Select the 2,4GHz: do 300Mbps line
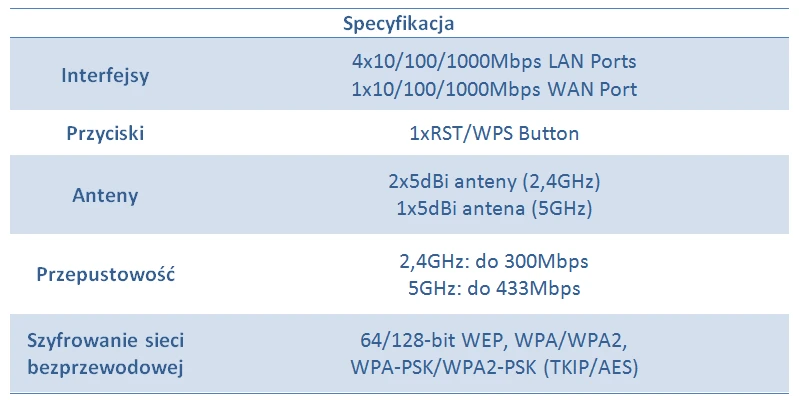 pyautogui.click(x=494, y=262)
